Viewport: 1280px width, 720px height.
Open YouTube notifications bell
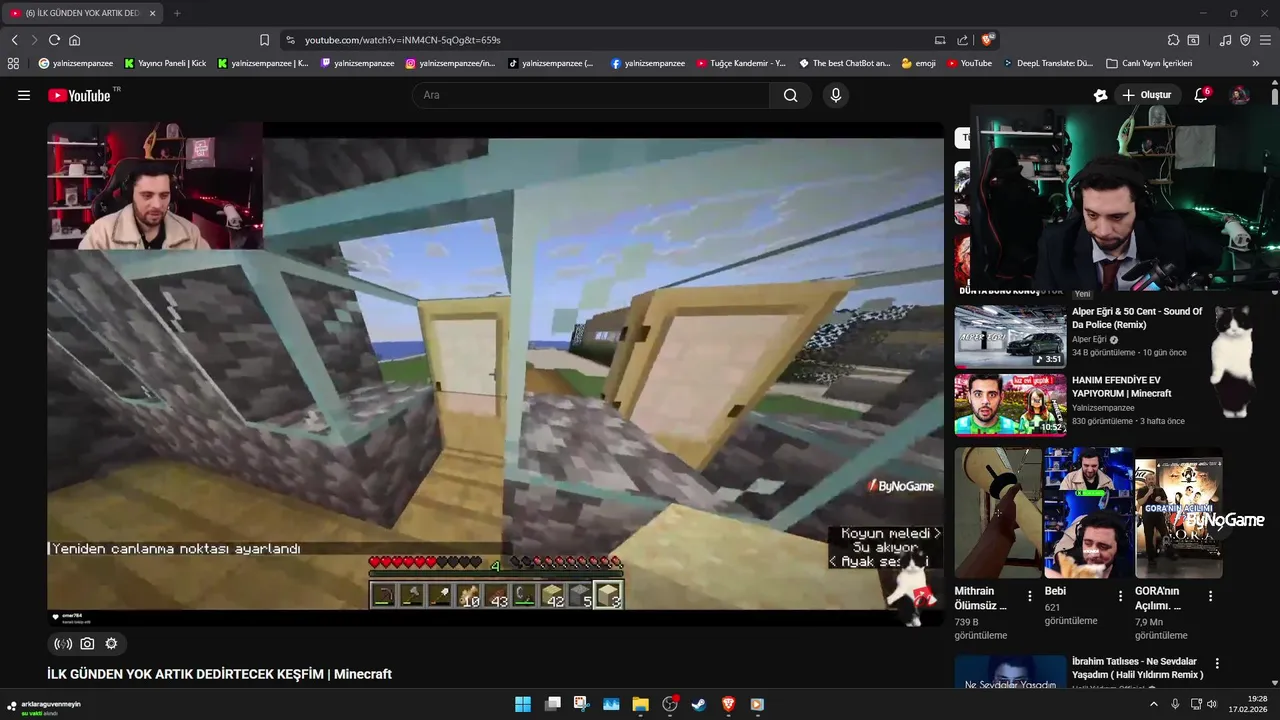[x=1201, y=95]
